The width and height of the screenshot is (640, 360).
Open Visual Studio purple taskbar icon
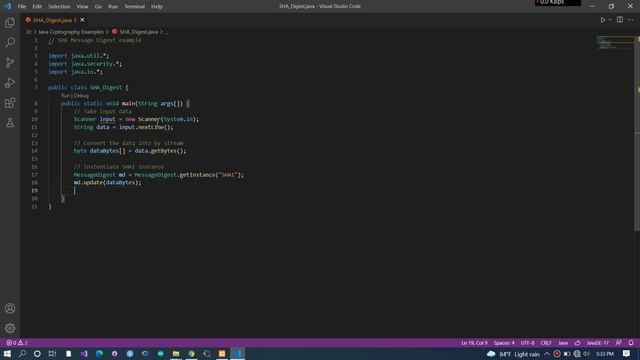point(84,353)
